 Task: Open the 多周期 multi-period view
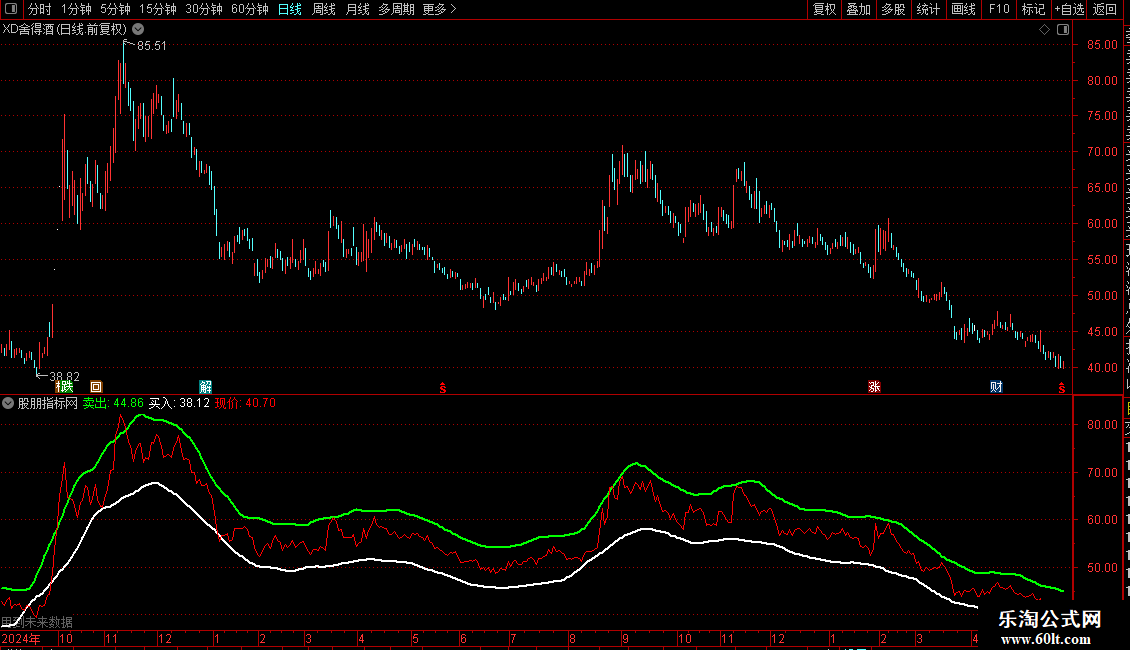coord(396,9)
